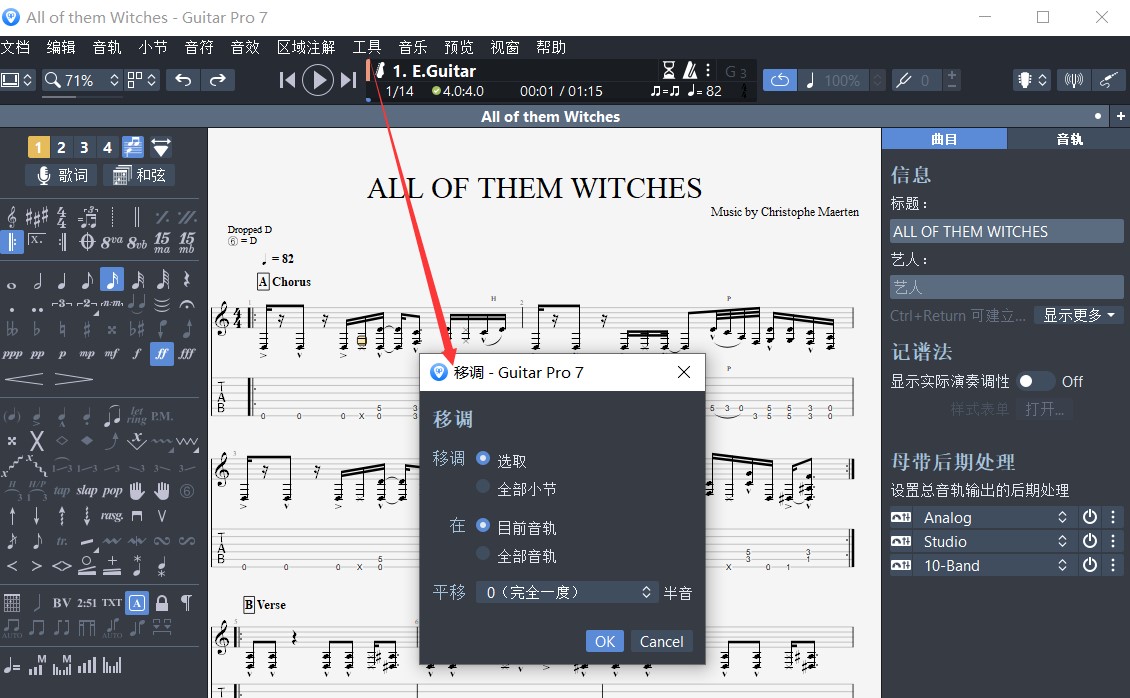Screen dimensions: 1130x698
Task: Open the 工具 menu
Action: [x=366, y=46]
